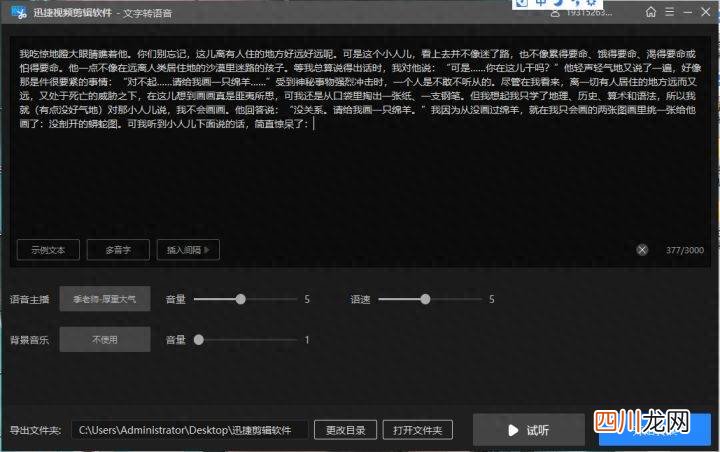Adjust the background music 音量 slider
Viewport: 720px width, 452px height.
coord(198,340)
